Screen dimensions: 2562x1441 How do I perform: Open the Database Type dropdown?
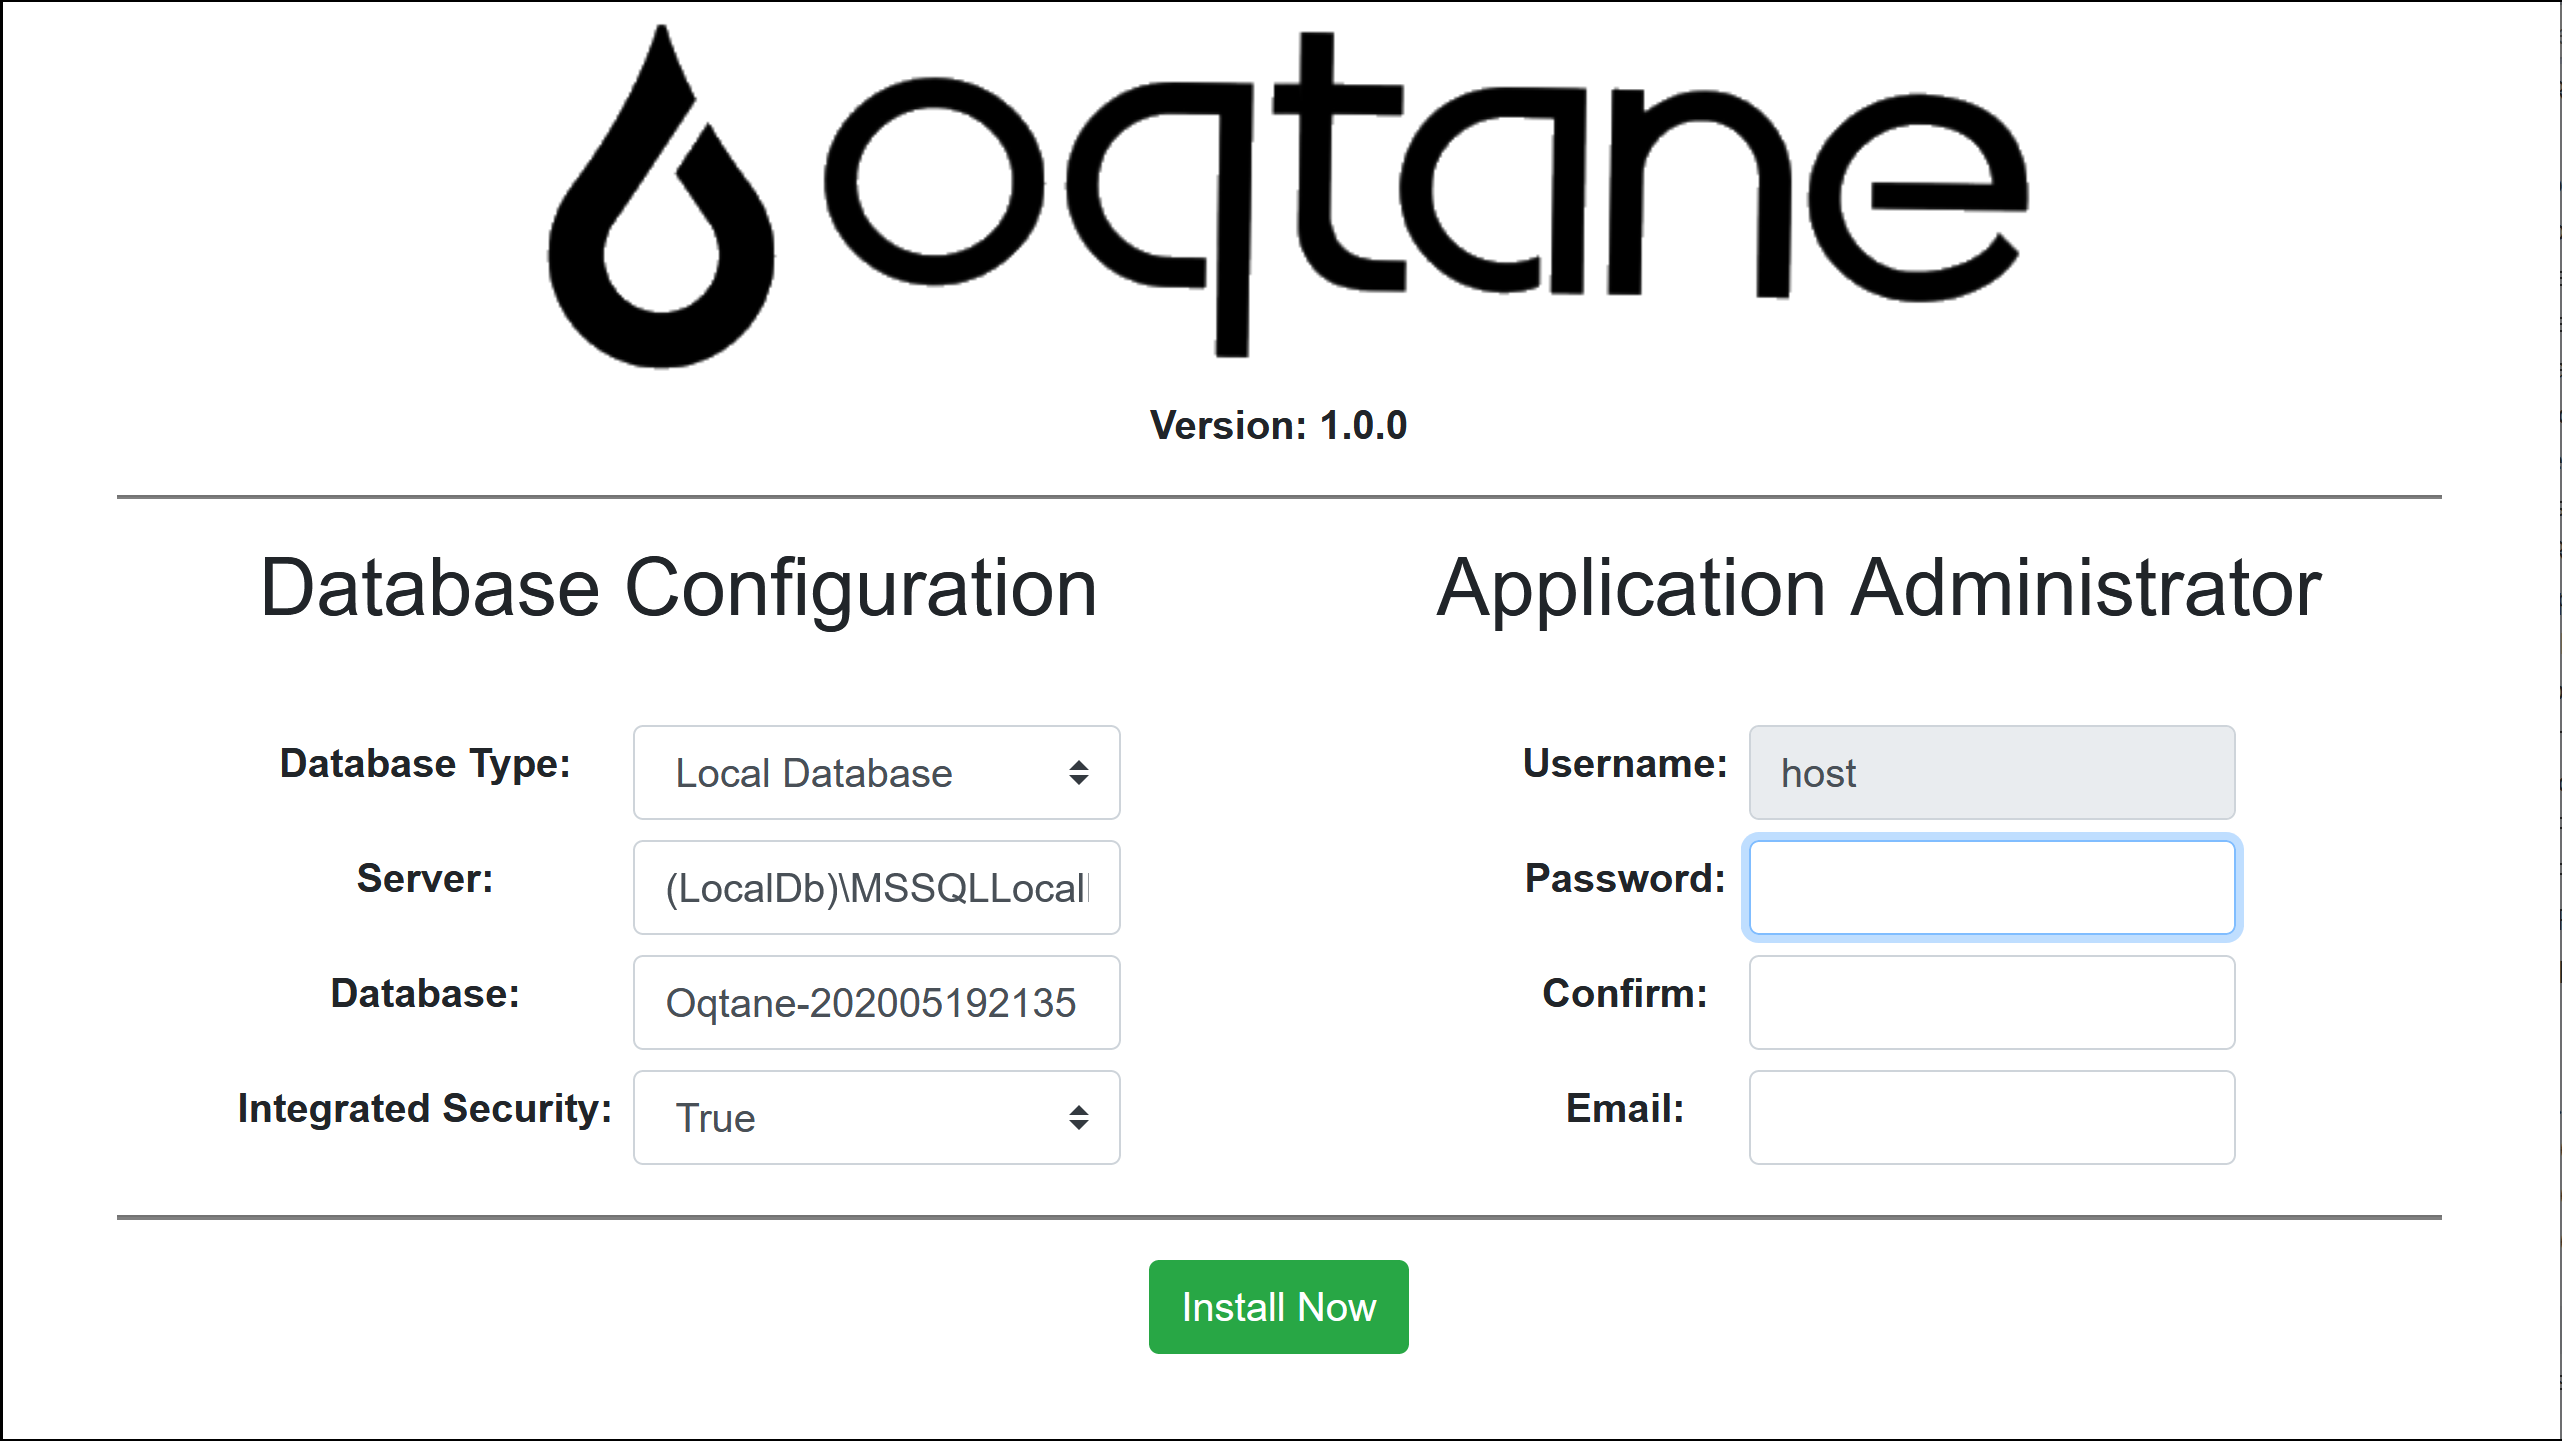[x=876, y=773]
